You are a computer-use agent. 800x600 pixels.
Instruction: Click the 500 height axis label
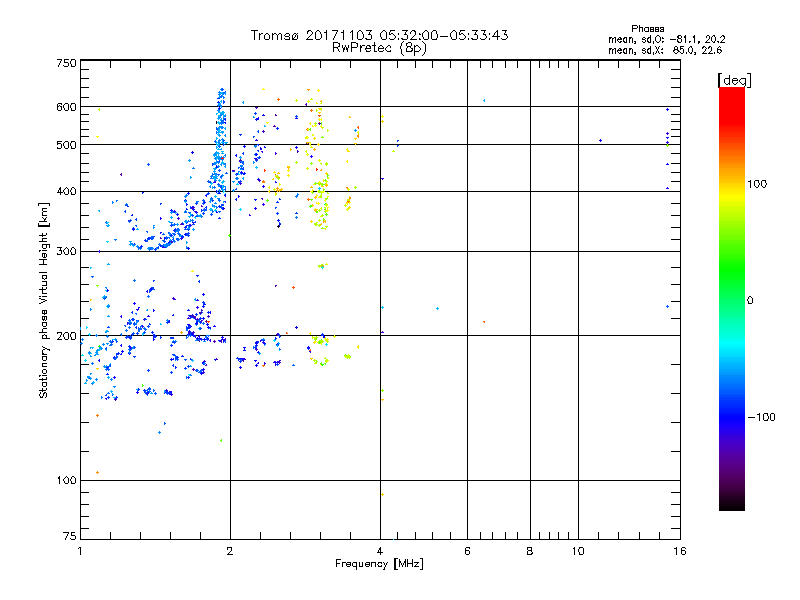point(66,145)
